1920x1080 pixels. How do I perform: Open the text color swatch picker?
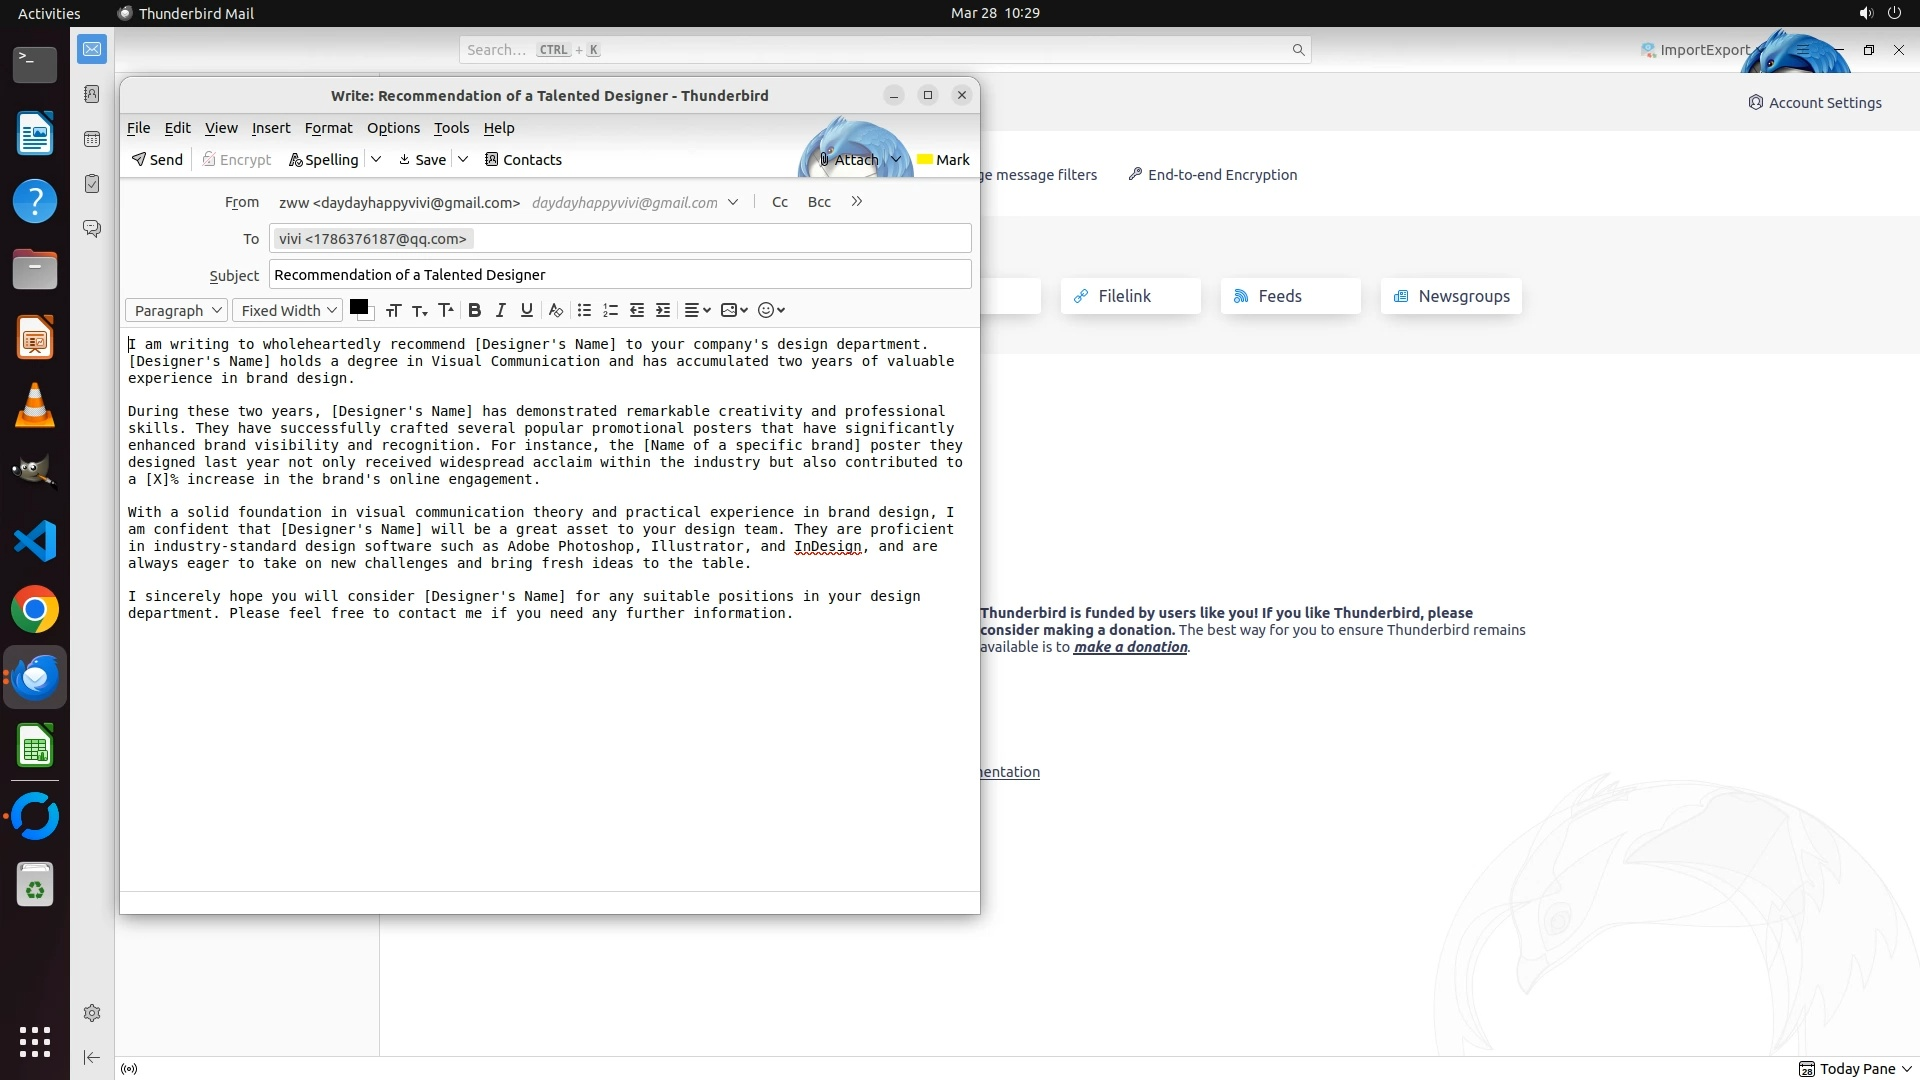[359, 308]
